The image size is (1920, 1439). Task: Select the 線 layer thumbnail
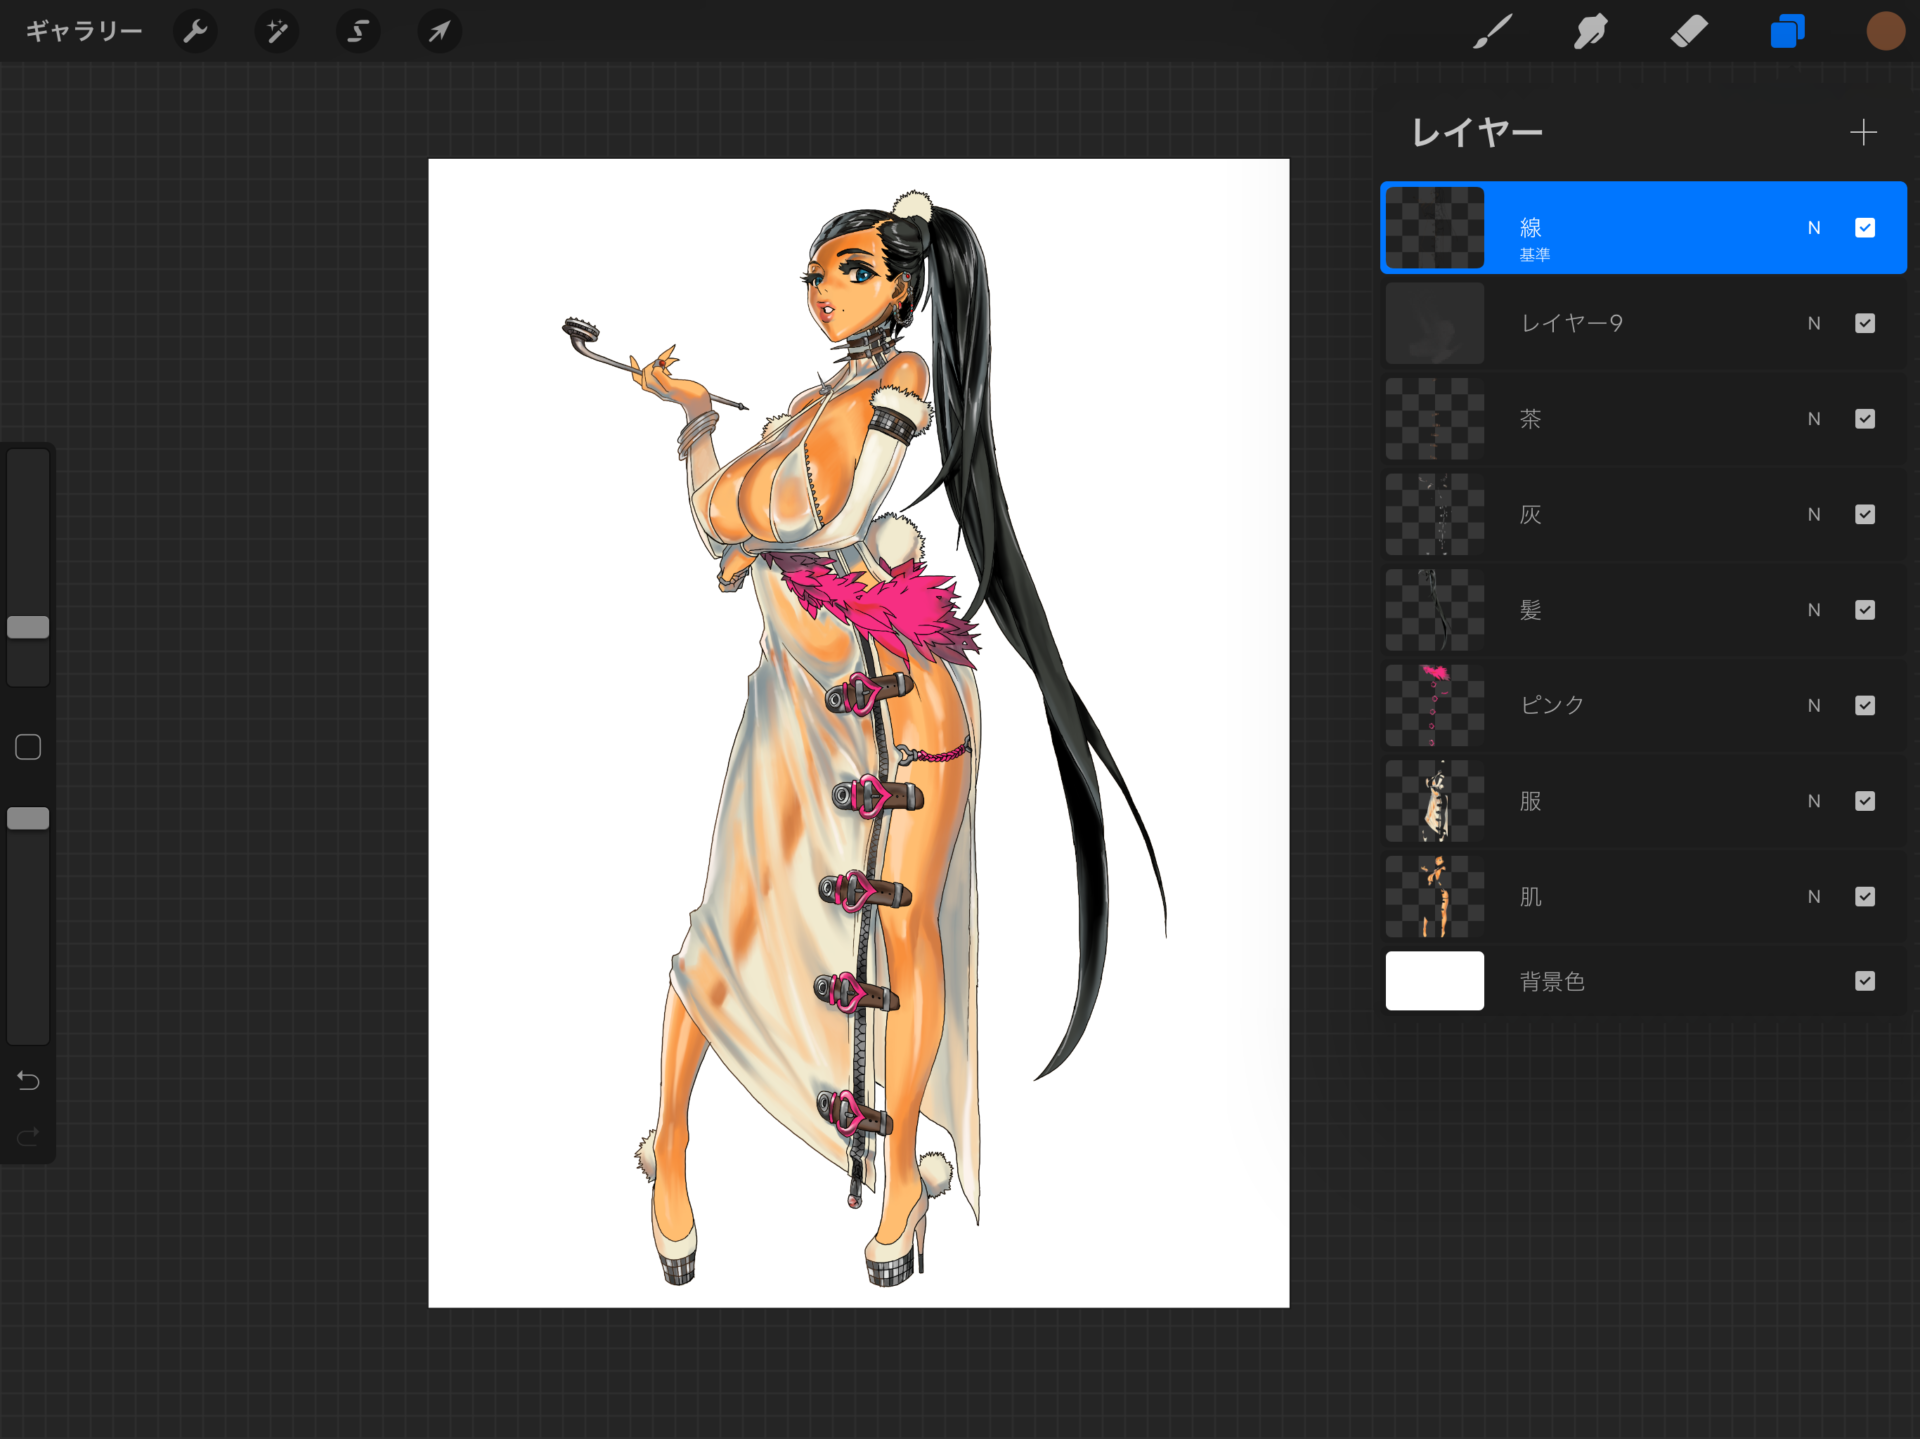(1434, 228)
